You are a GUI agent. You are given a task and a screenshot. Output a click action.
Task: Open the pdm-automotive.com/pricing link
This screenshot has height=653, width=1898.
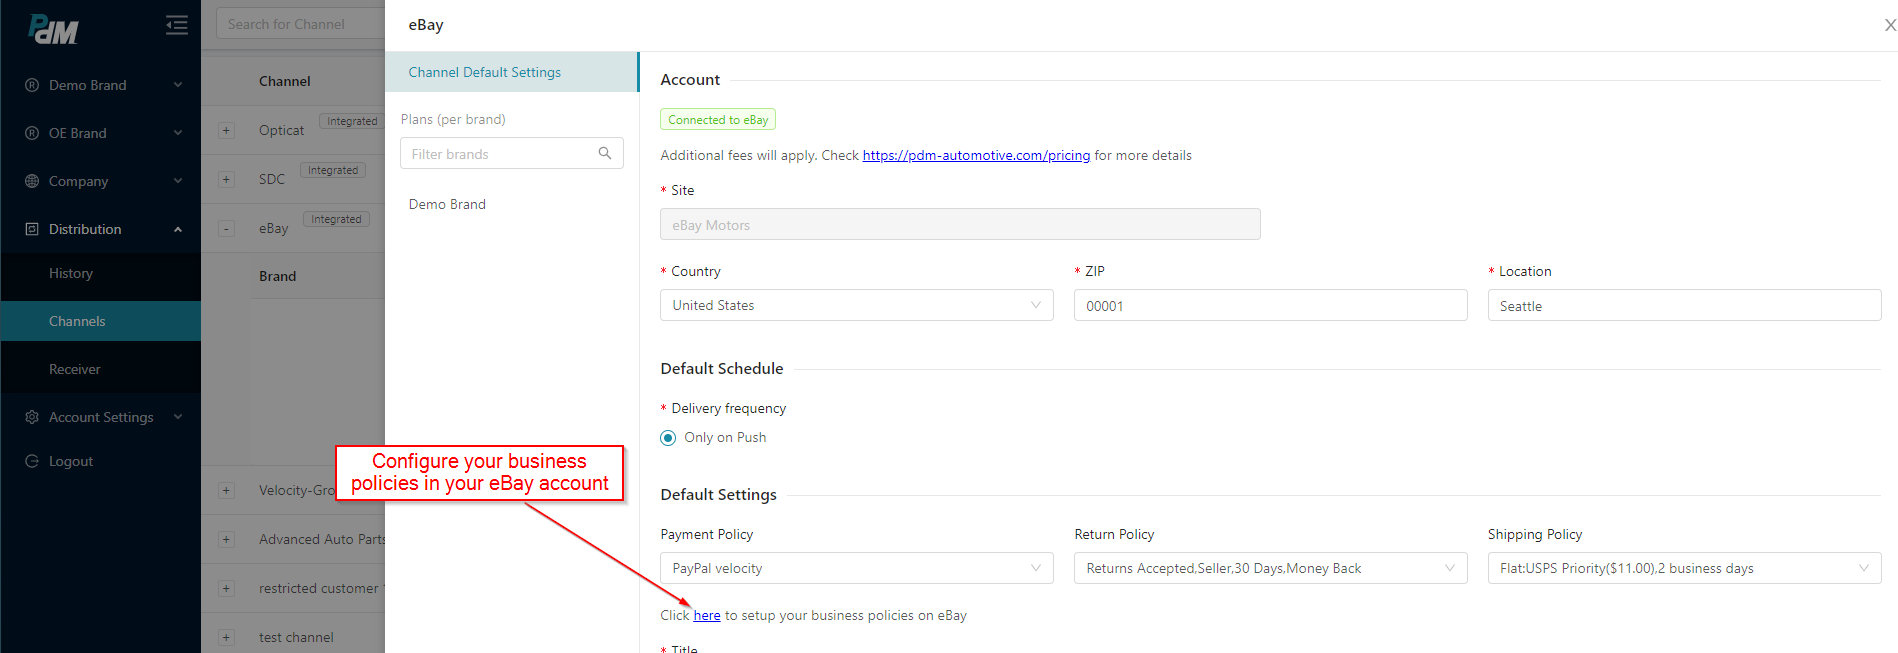976,155
